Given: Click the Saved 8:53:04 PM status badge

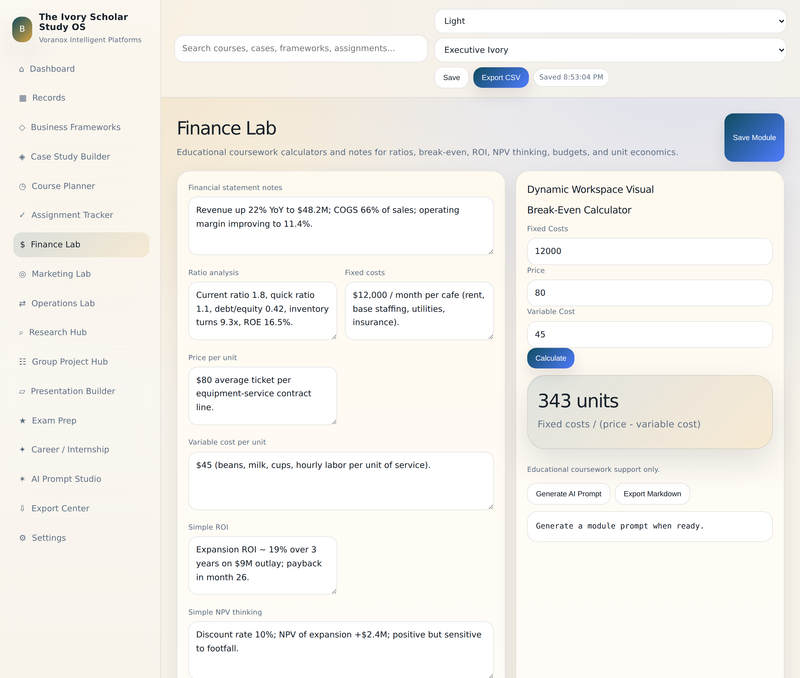Looking at the screenshot, I should pos(571,78).
